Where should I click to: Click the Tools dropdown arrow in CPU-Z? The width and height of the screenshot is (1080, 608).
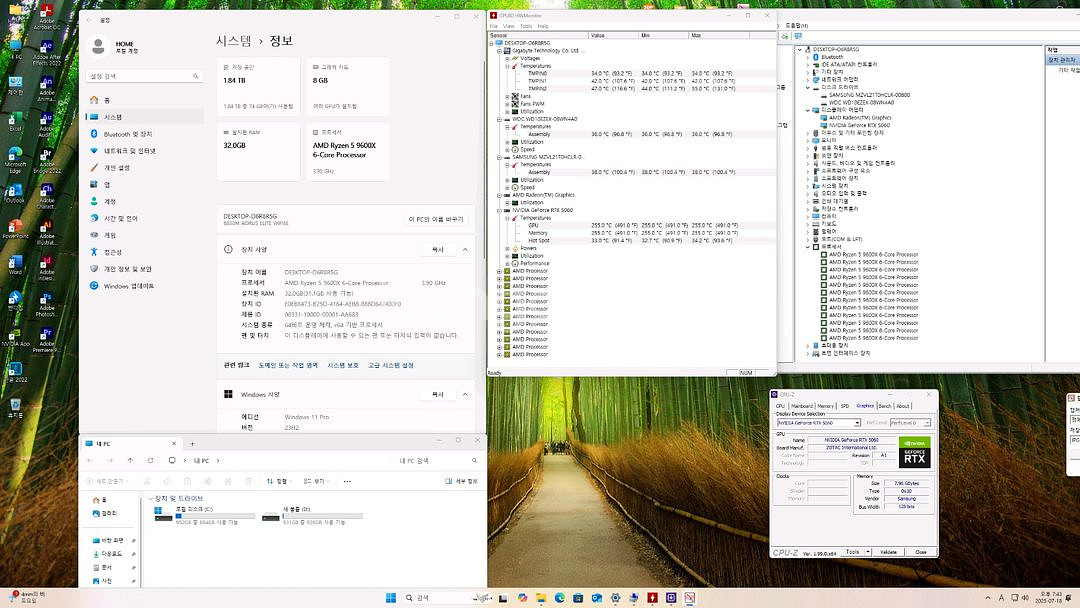[869, 552]
